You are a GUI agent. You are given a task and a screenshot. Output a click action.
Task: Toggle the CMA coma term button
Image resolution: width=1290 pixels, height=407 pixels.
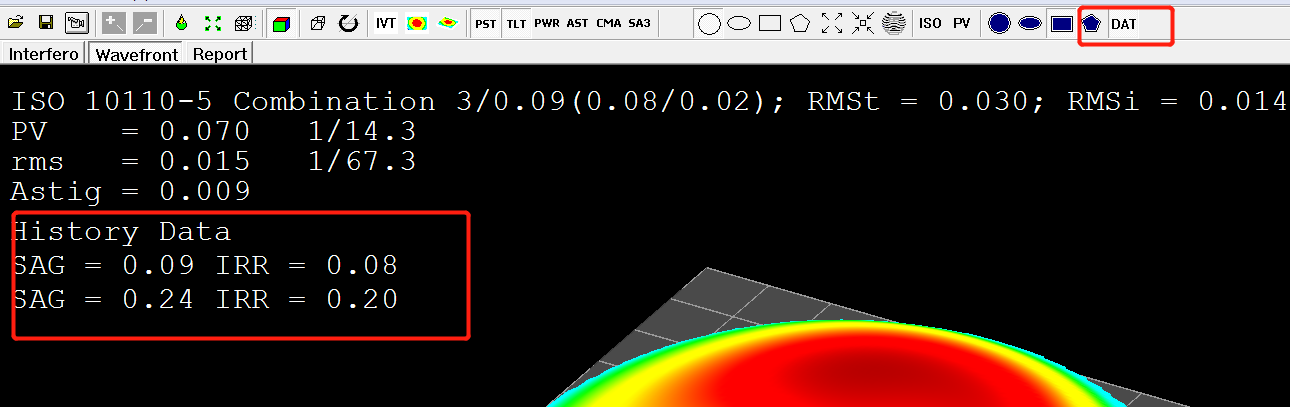coord(609,23)
